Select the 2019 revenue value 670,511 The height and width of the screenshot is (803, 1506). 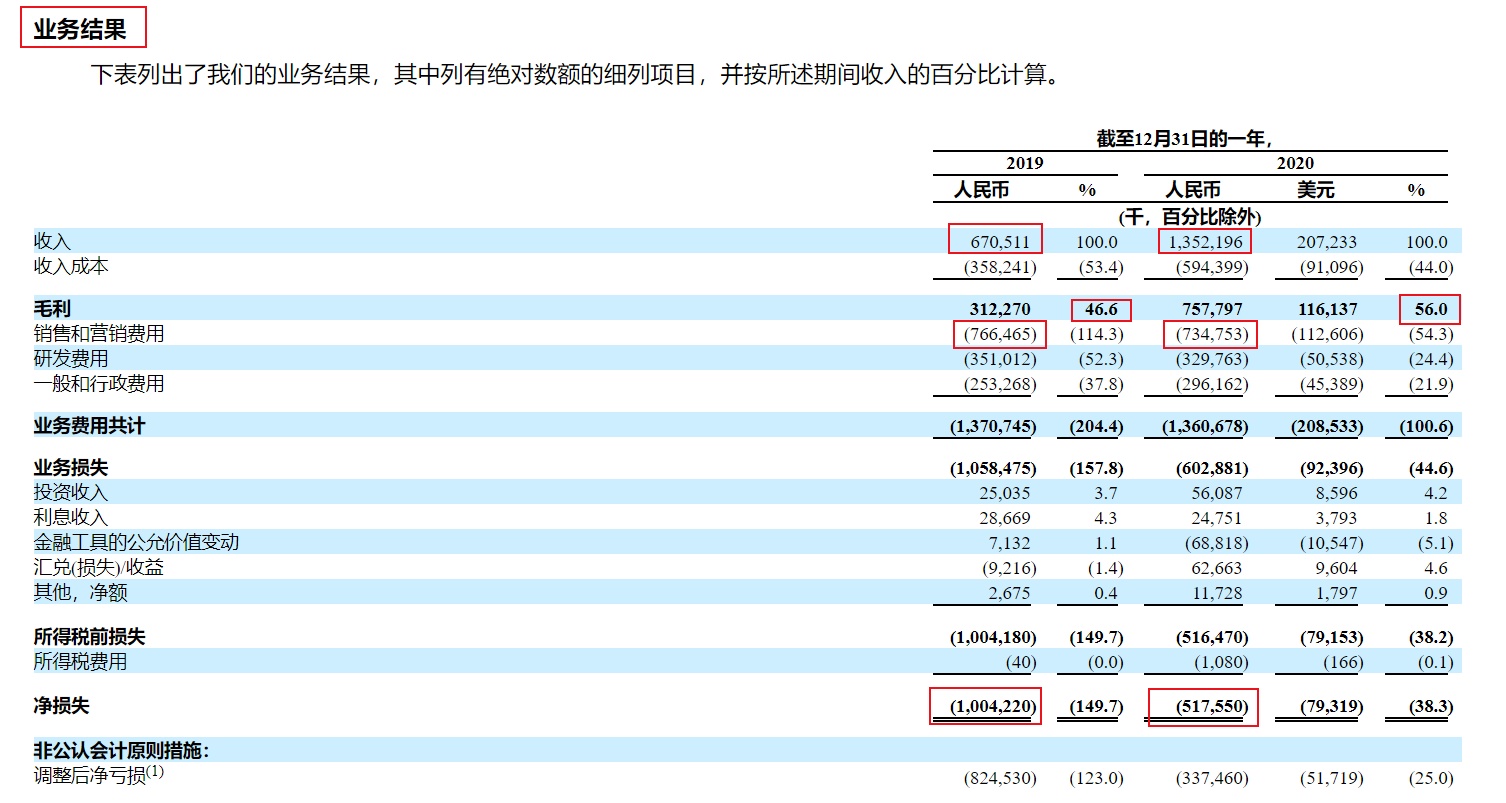click(996, 241)
